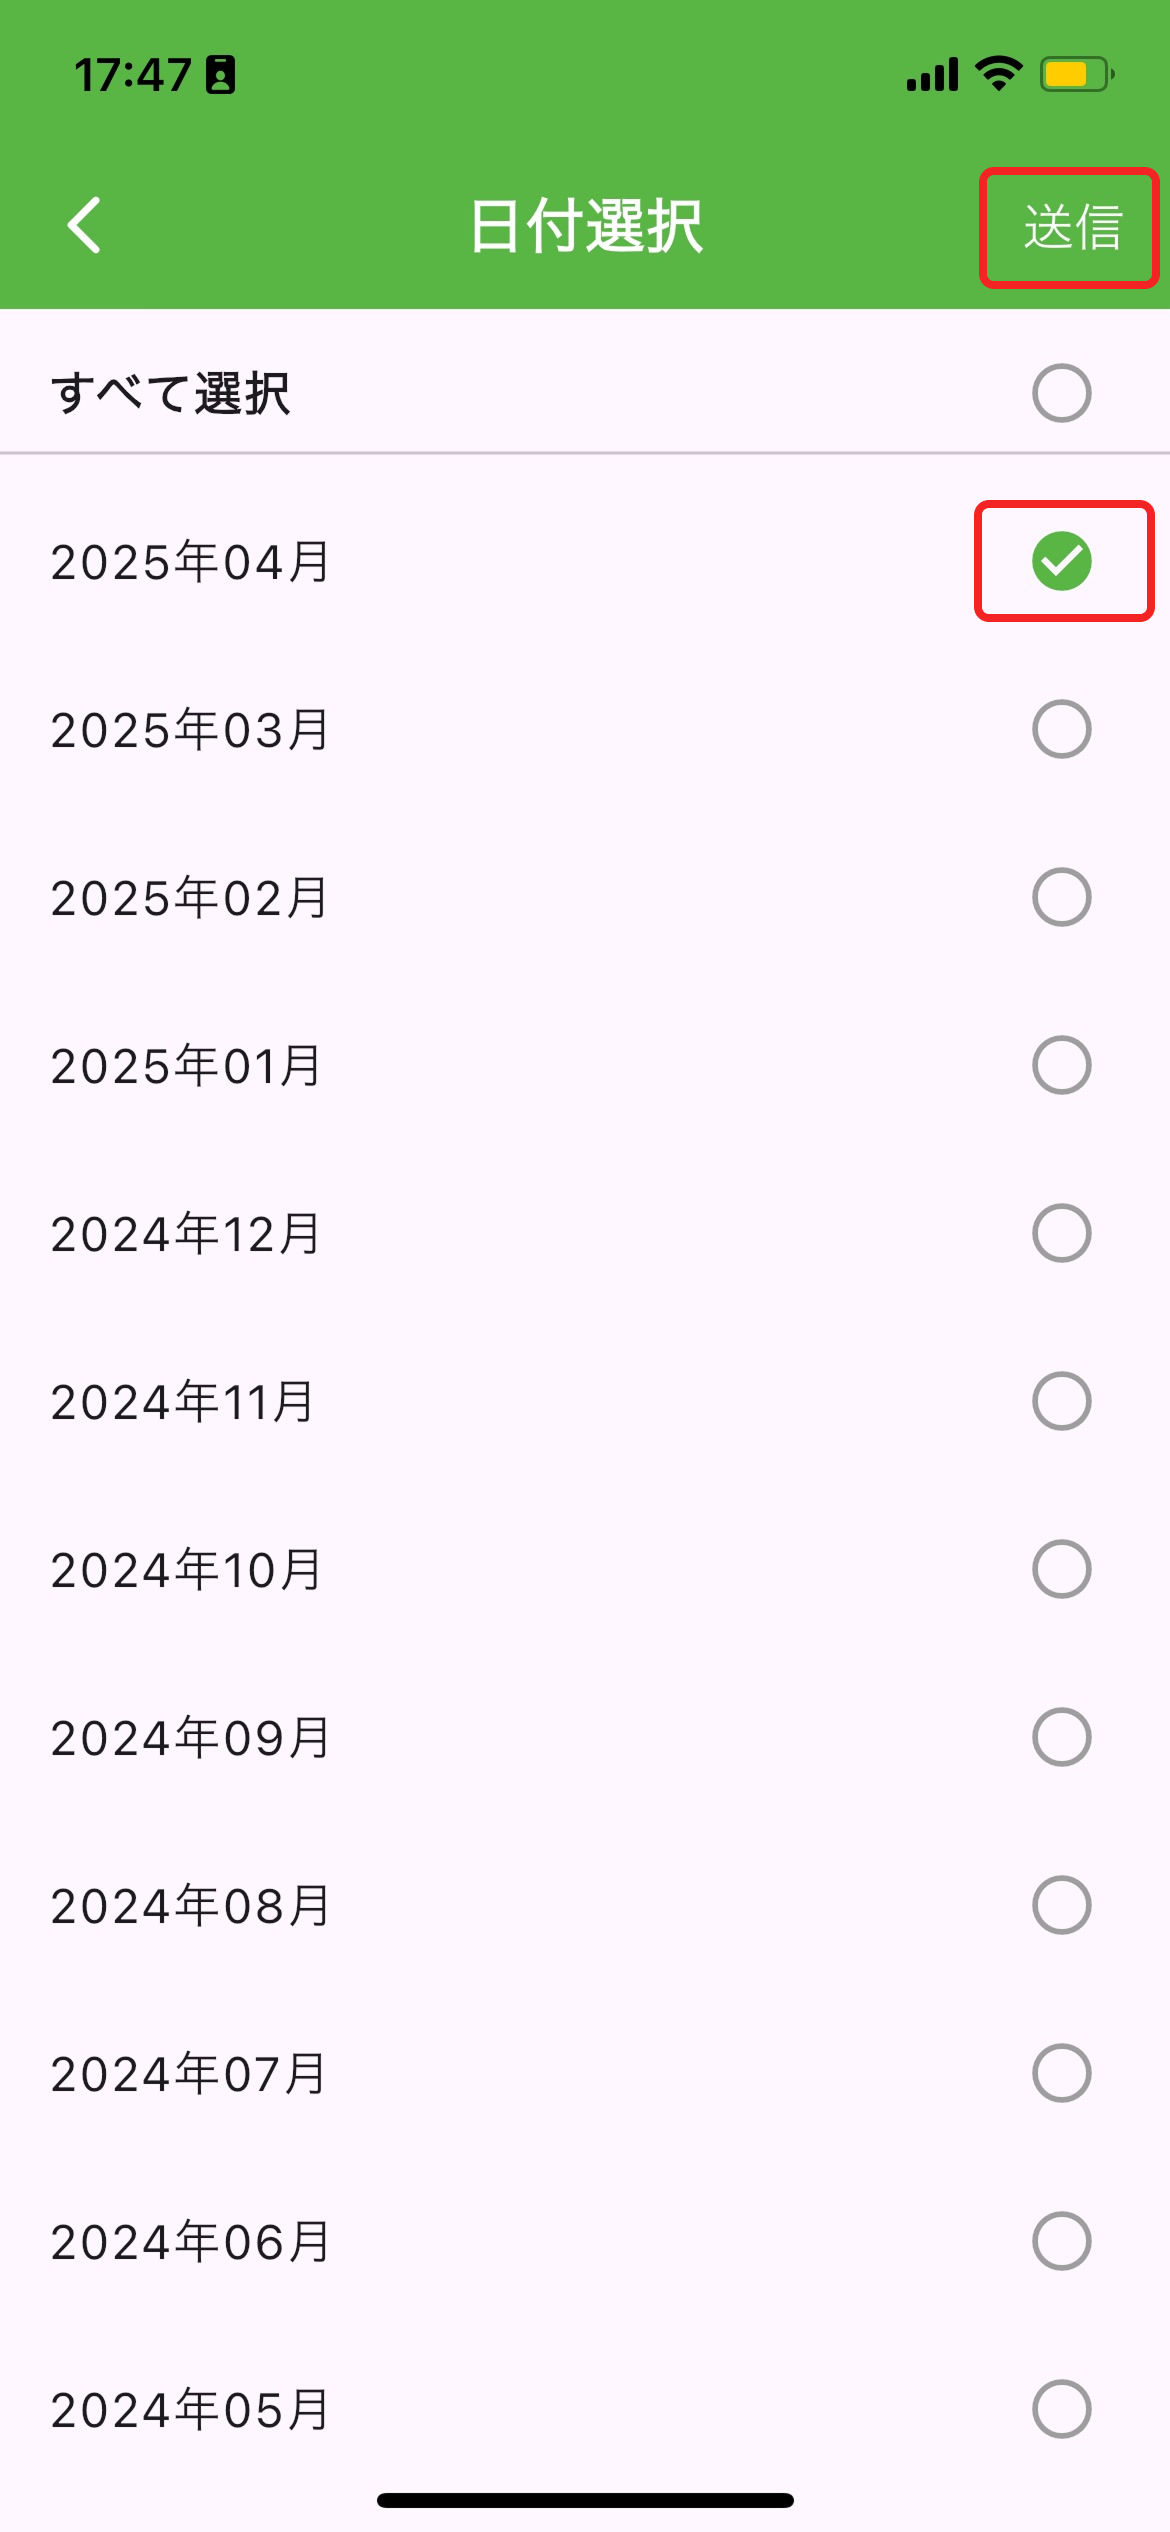The image size is (1170, 2532).
Task: Select the 2024年11月 circle
Action: click(1061, 1401)
